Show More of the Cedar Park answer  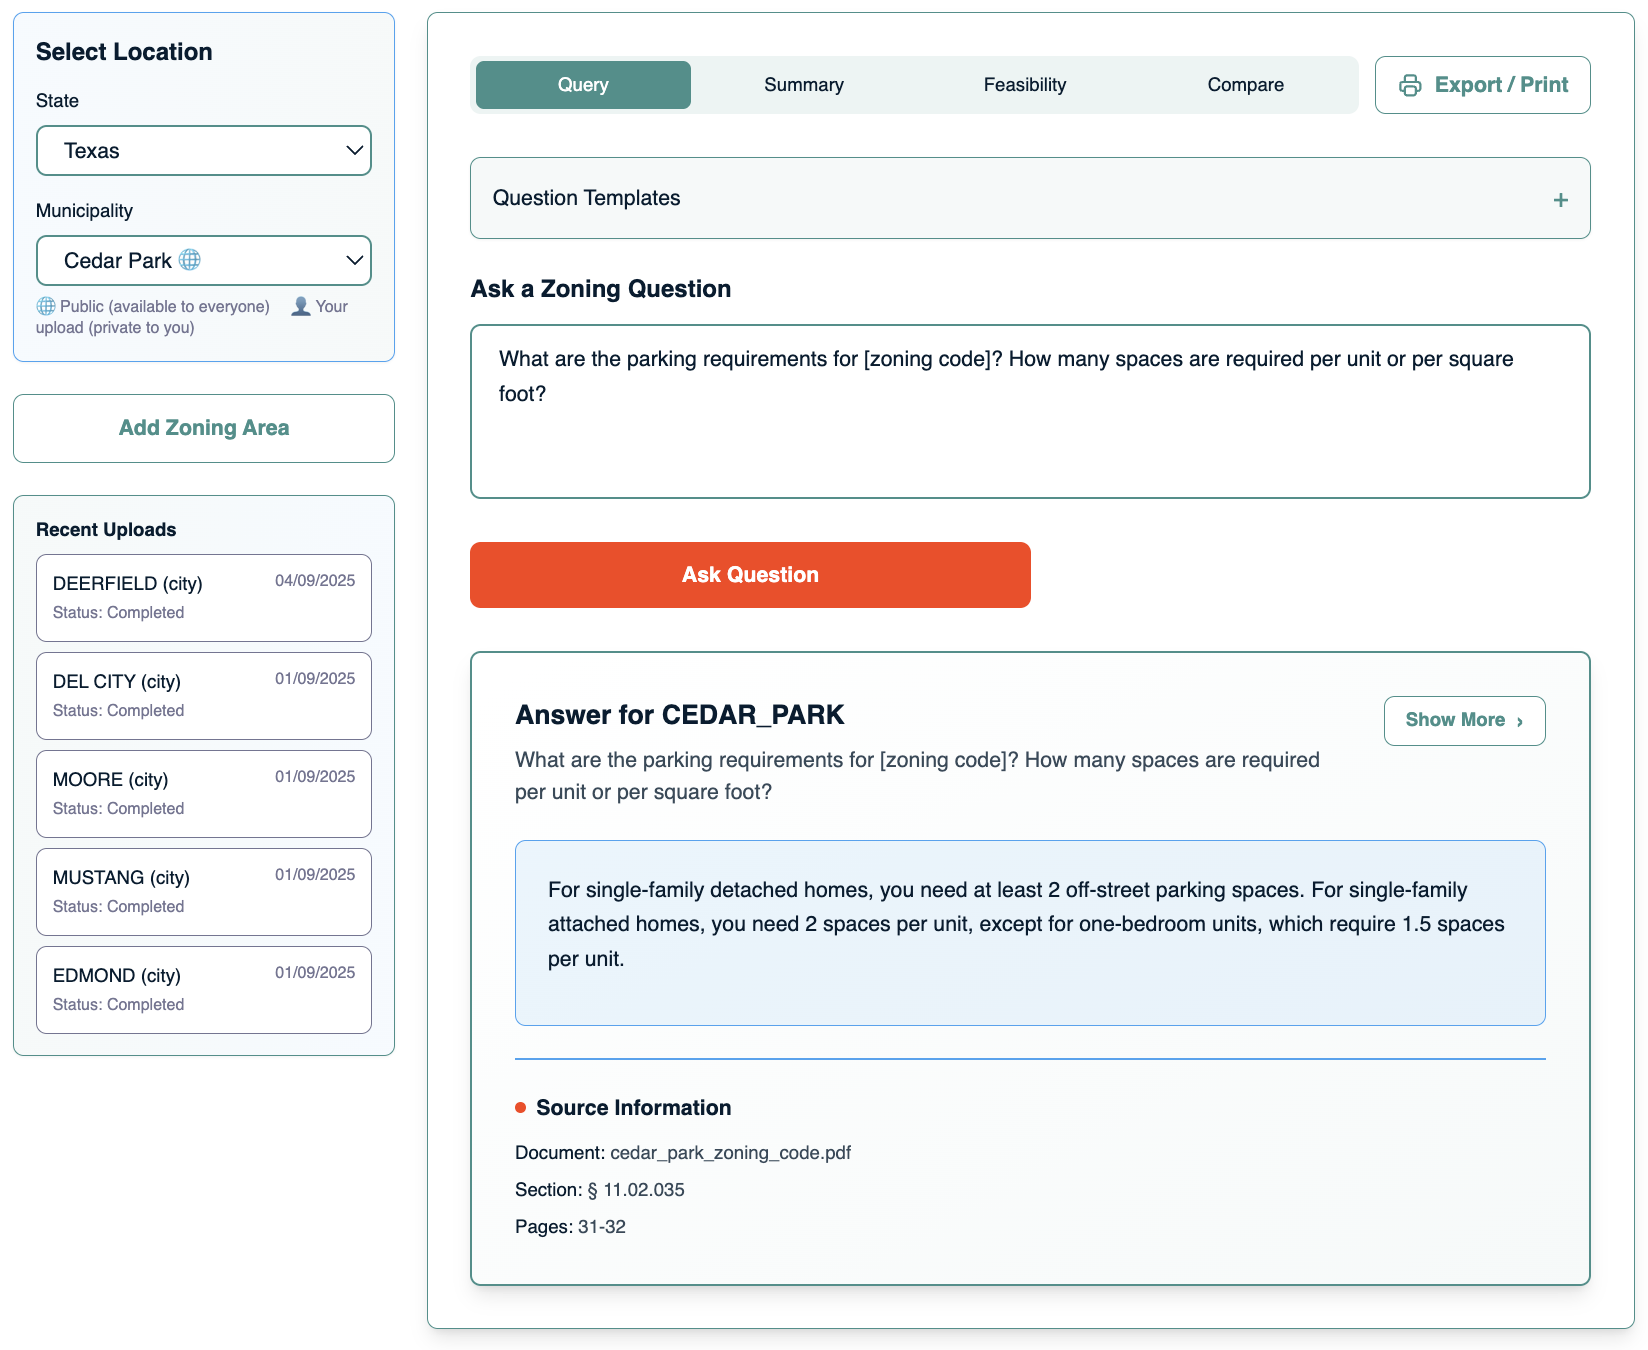[1463, 720]
